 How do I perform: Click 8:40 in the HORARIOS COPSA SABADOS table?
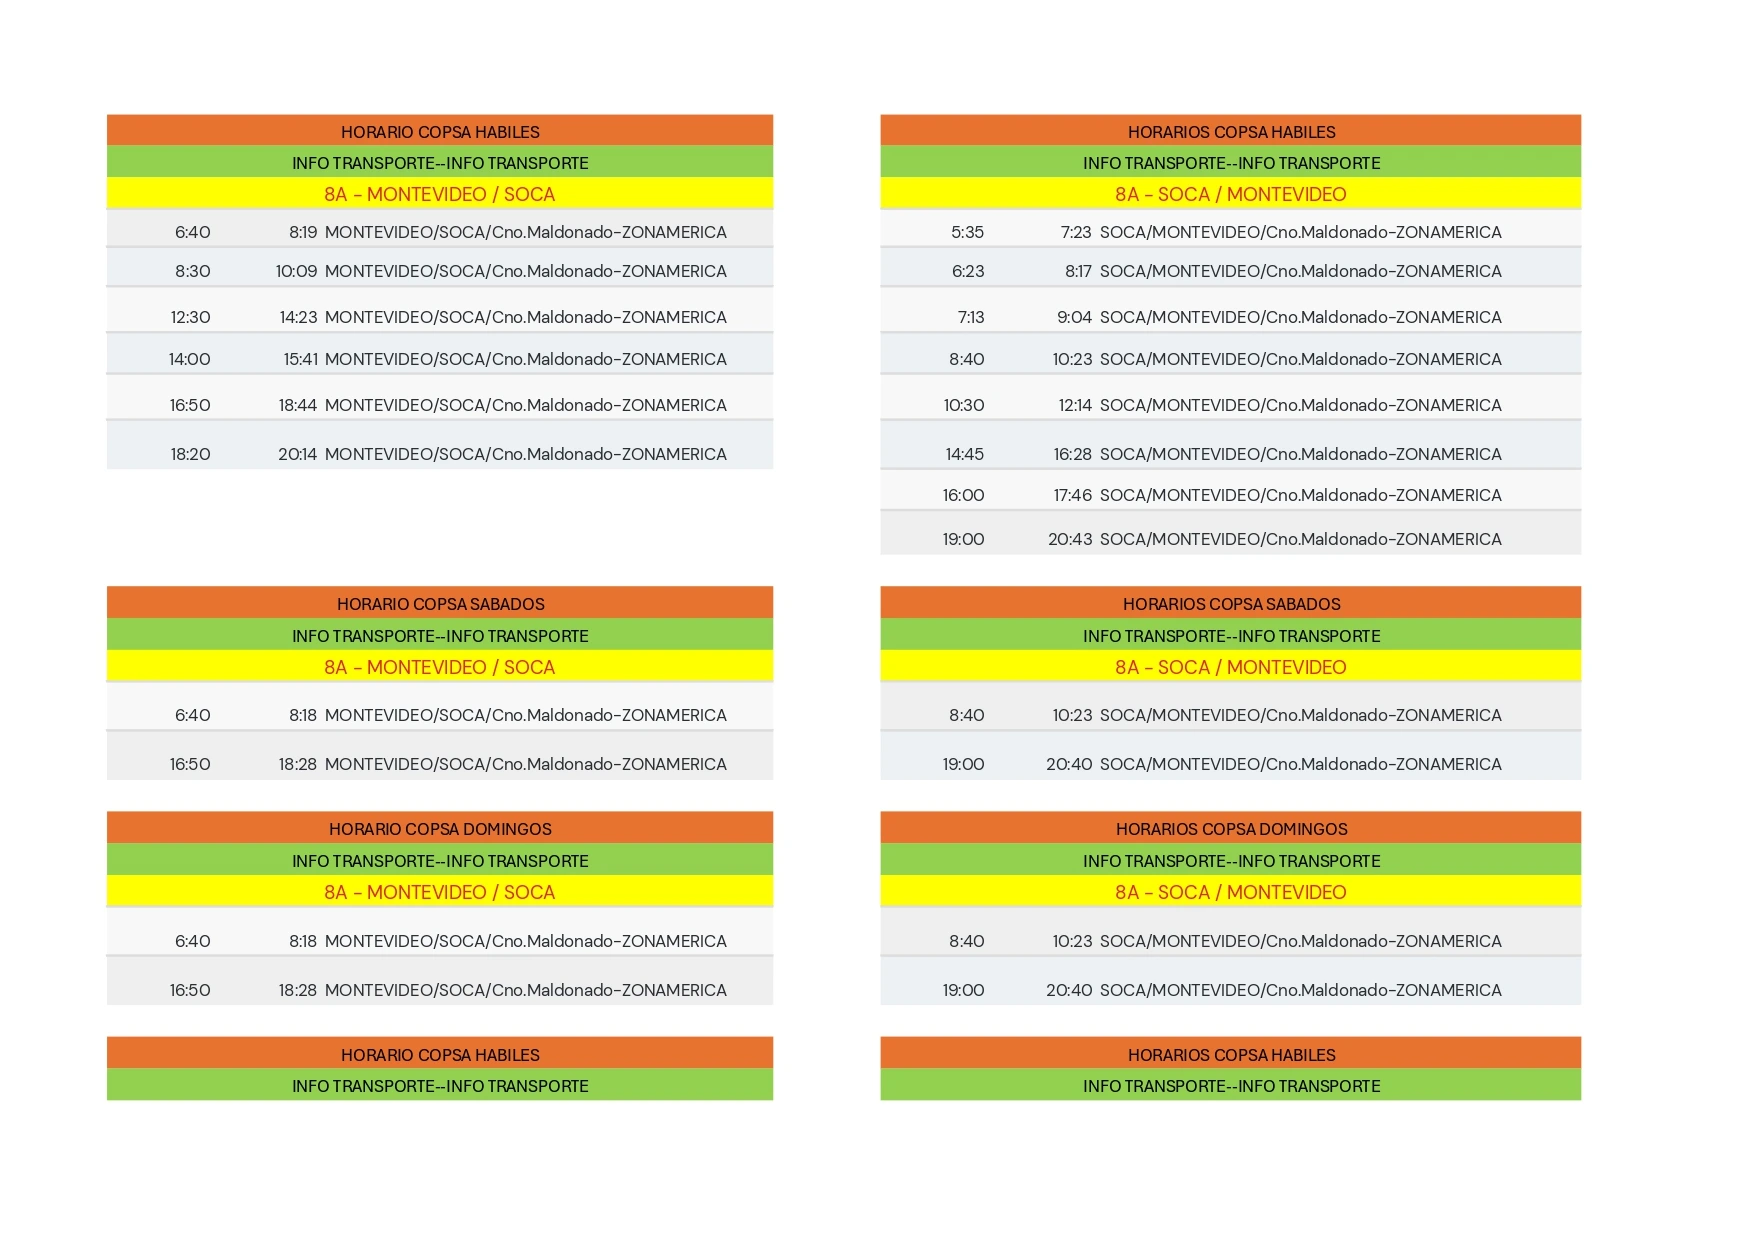(x=967, y=715)
